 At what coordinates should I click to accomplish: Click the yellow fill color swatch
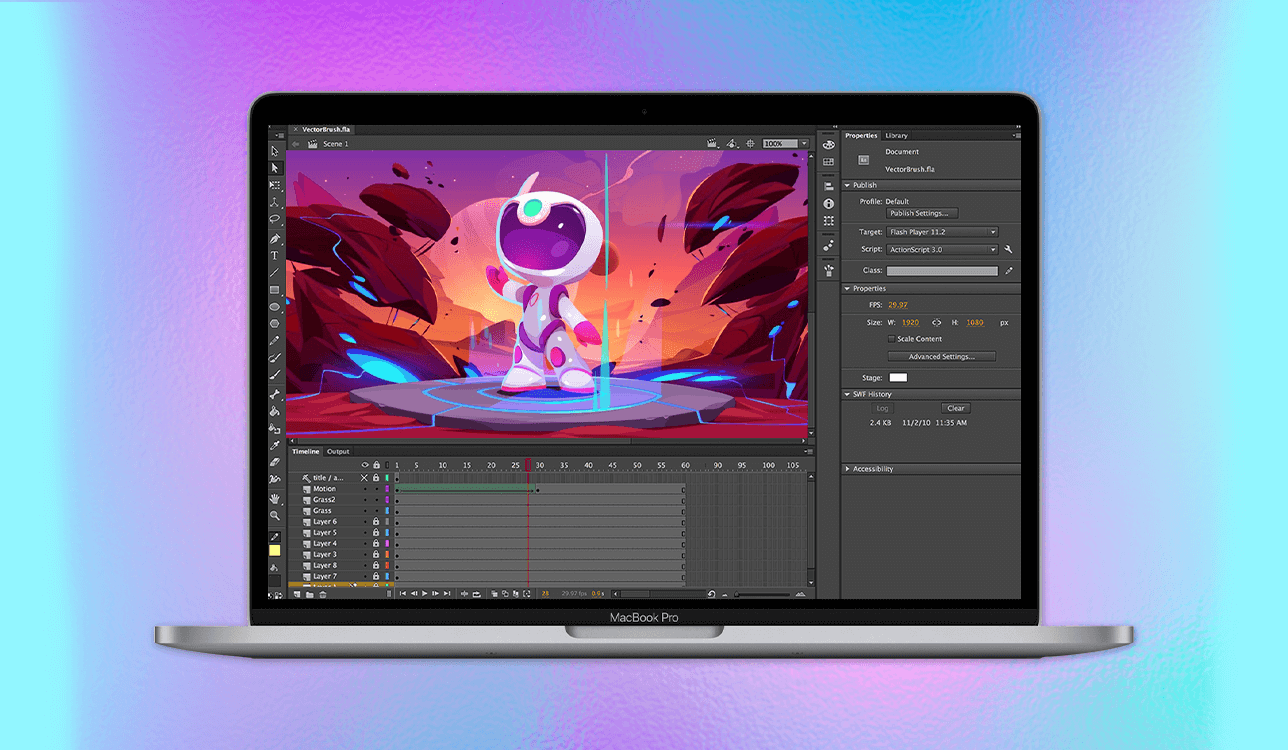(275, 551)
